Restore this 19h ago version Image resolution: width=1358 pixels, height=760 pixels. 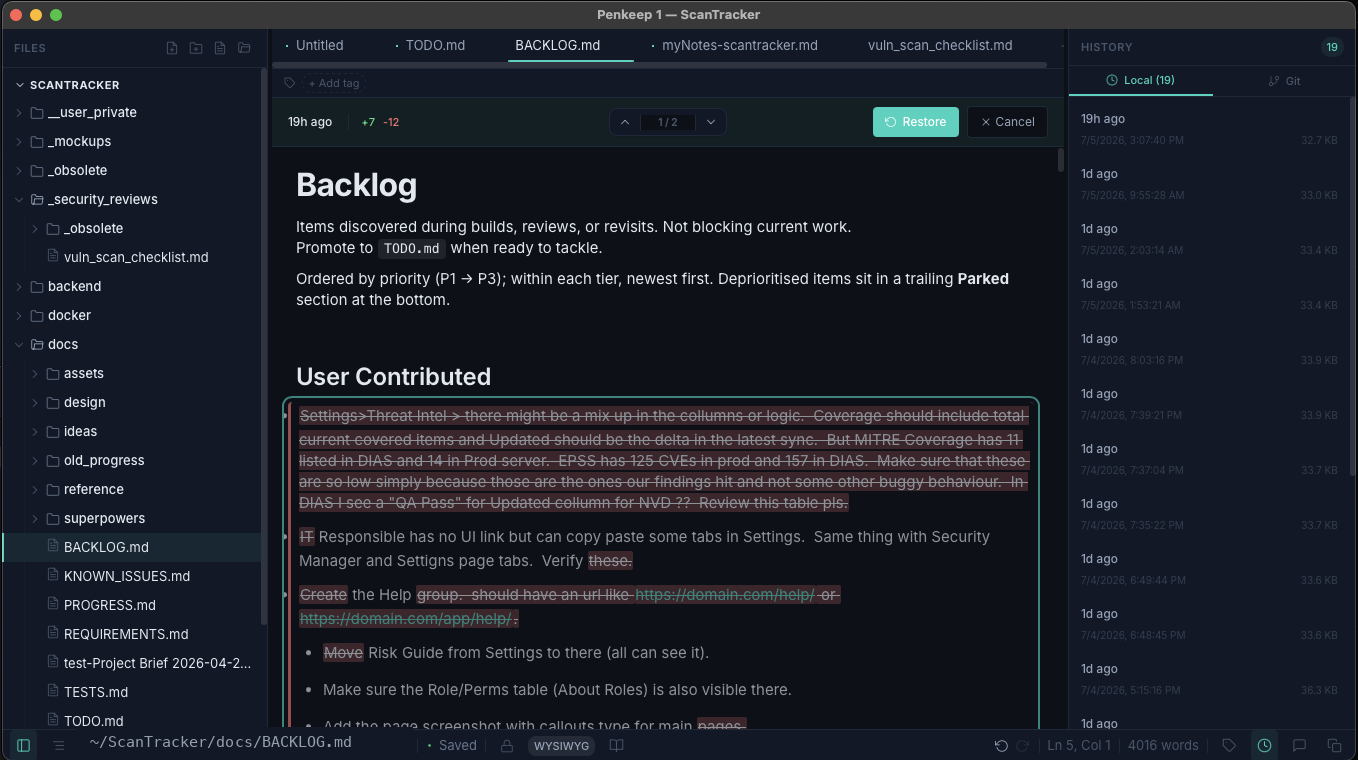[916, 122]
